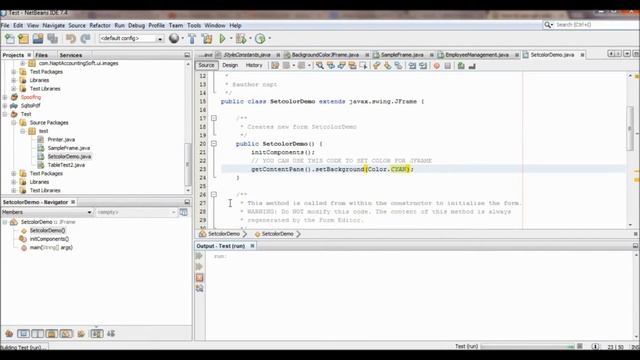Switch to the Services tab
Screen dimensions: 640x360
pyautogui.click(x=71, y=55)
